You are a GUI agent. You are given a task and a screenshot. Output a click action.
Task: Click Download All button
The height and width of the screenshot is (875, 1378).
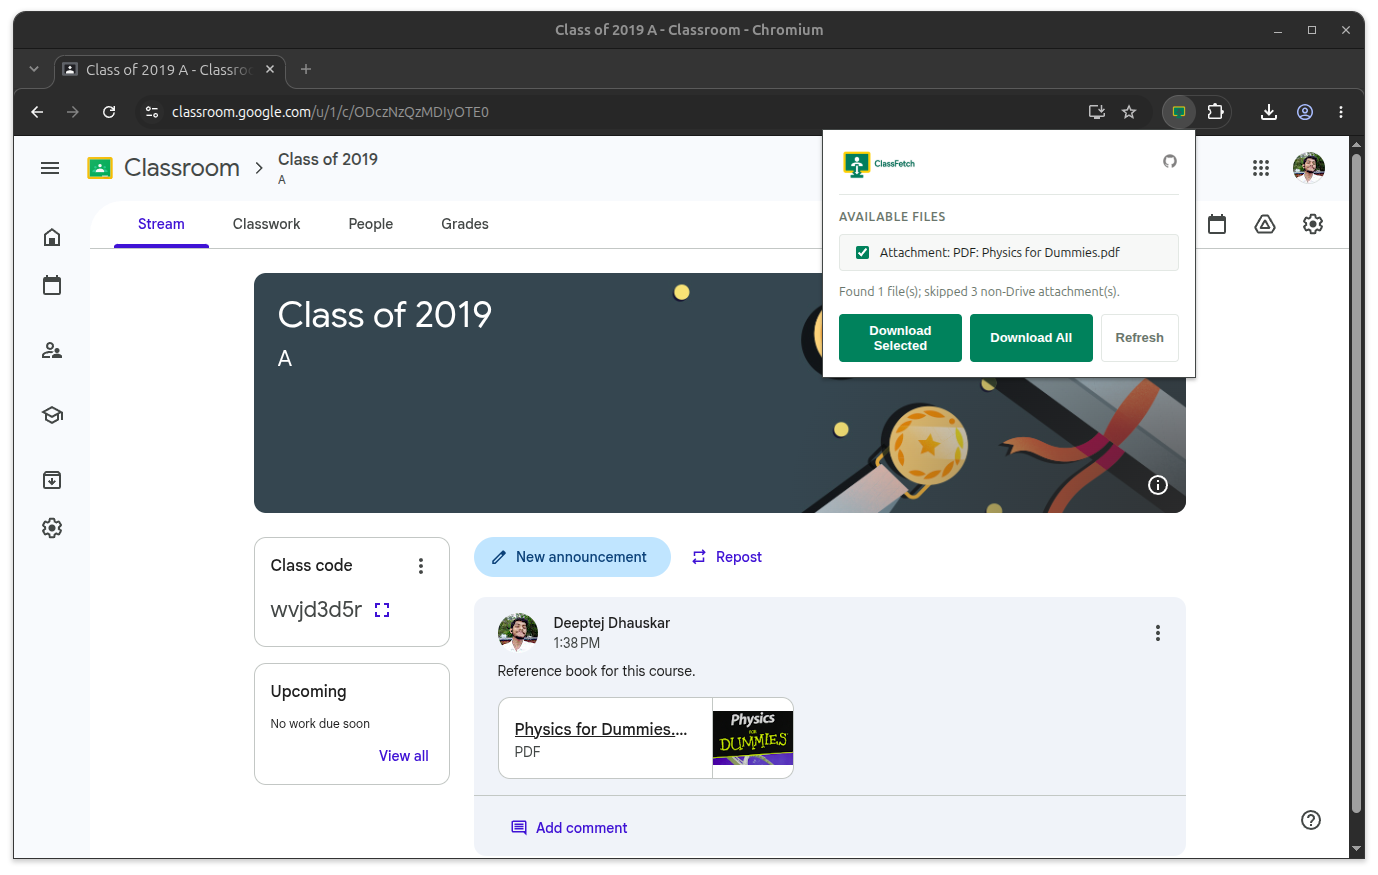1031,338
